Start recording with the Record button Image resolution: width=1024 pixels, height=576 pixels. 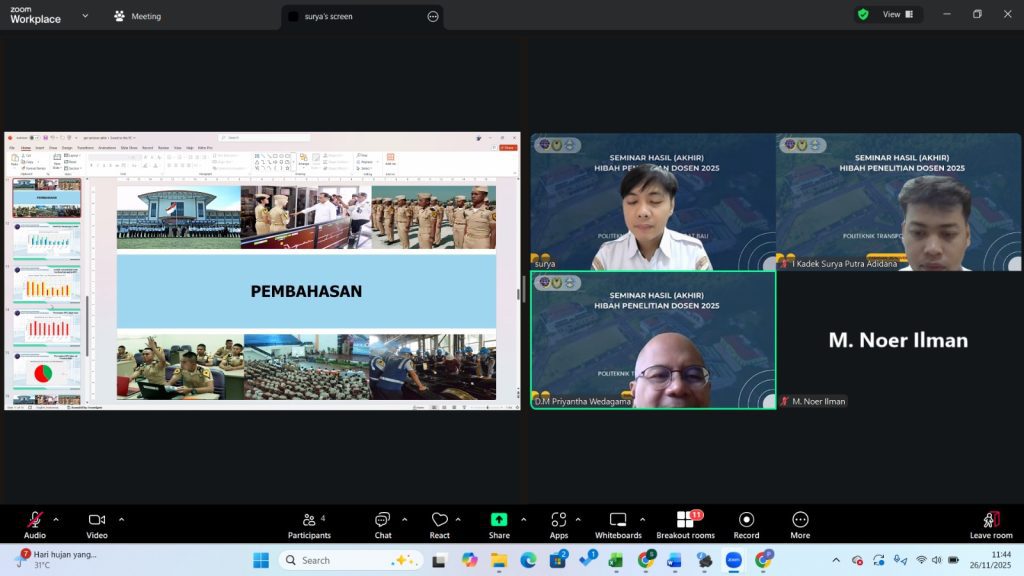click(746, 520)
